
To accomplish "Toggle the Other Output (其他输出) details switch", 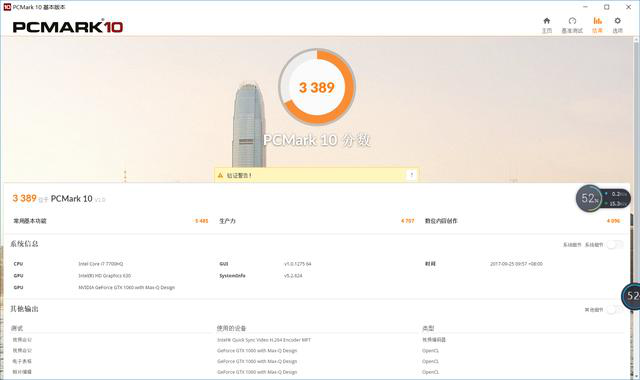I will [x=614, y=309].
